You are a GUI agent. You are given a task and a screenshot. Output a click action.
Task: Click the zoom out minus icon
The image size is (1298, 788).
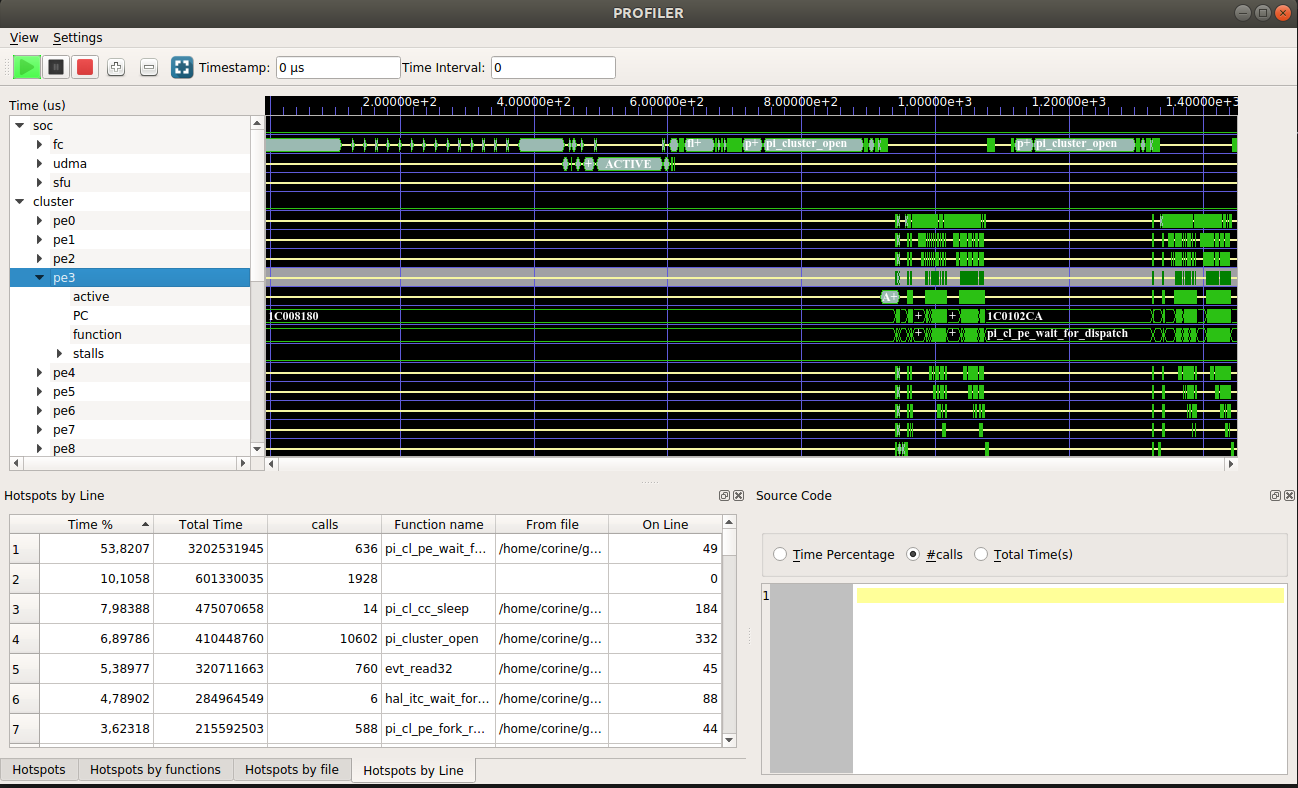coord(149,67)
